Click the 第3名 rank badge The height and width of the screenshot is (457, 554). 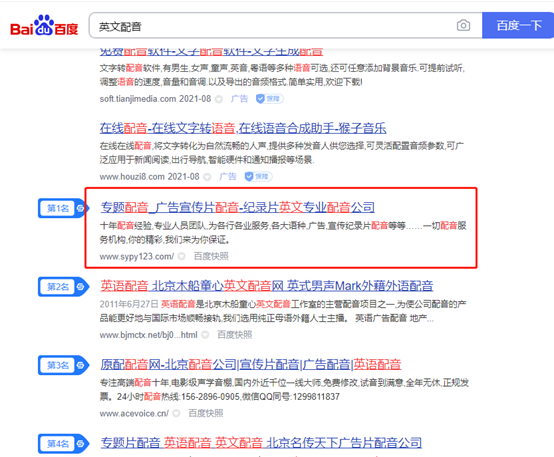click(x=64, y=365)
